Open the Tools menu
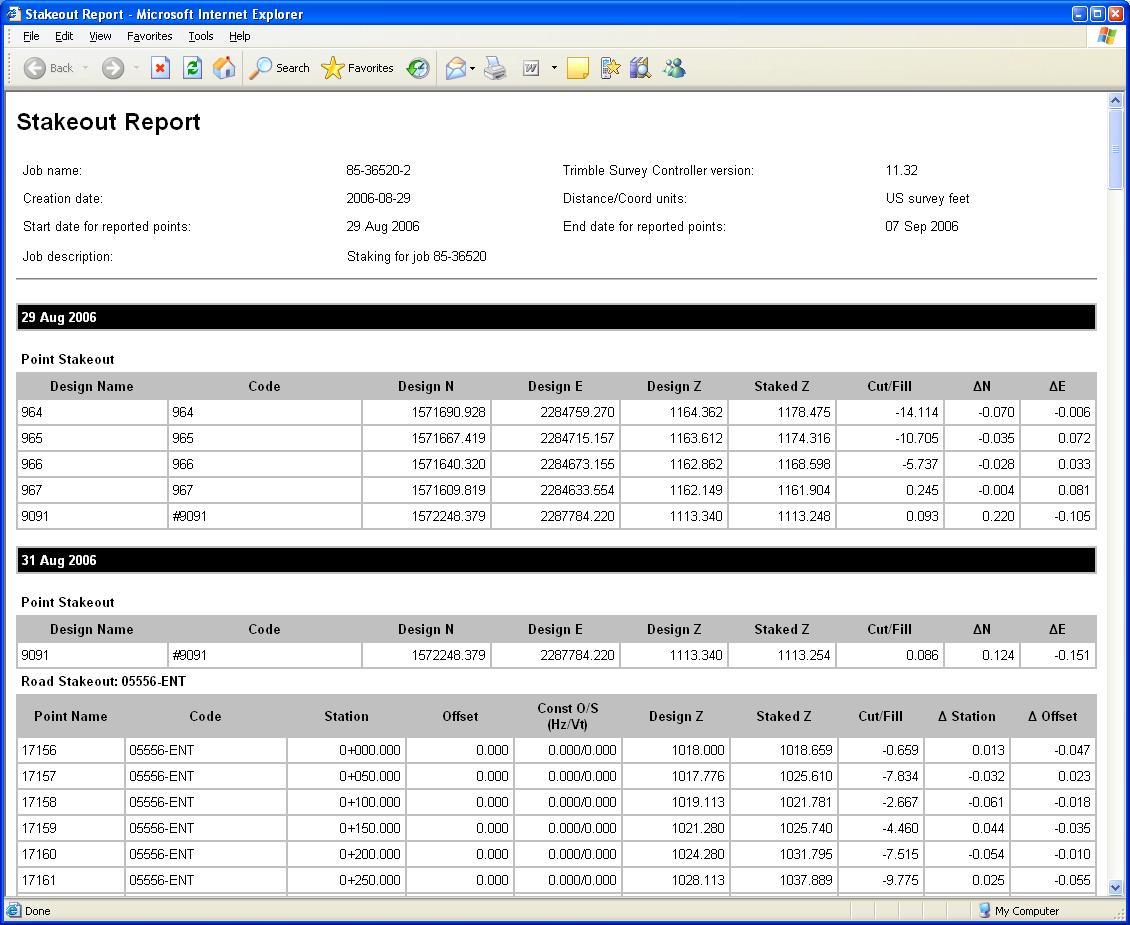 tap(200, 36)
